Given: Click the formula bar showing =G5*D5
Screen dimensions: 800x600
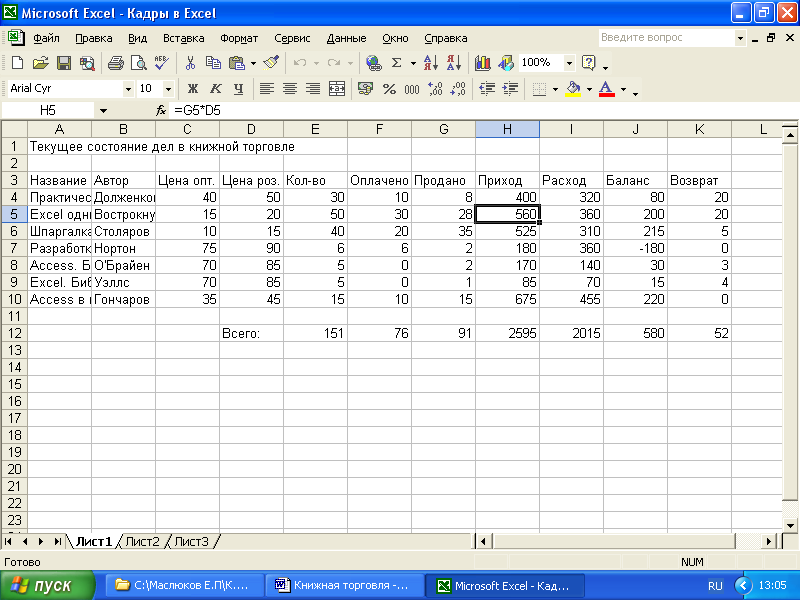Looking at the screenshot, I should point(483,110).
